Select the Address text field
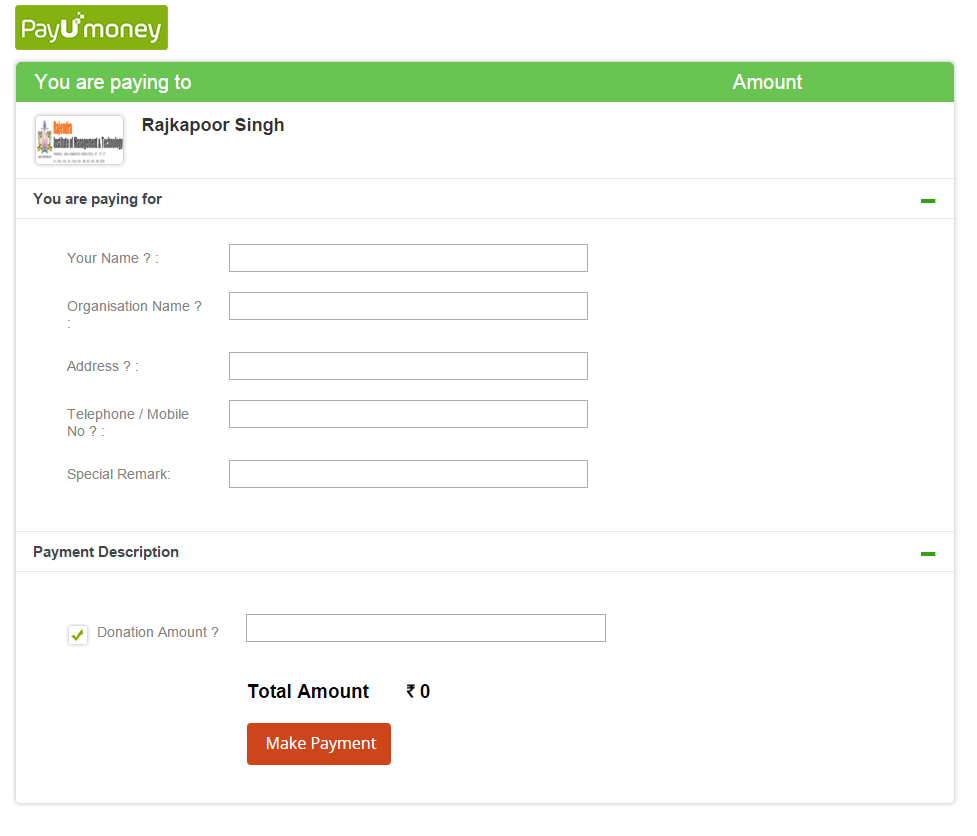Image resolution: width=977 pixels, height=836 pixels. 407,365
